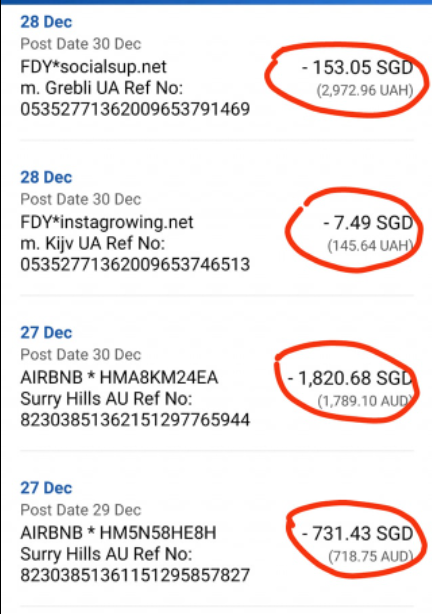Select the -731.43 SGD amount

pyautogui.click(x=357, y=534)
